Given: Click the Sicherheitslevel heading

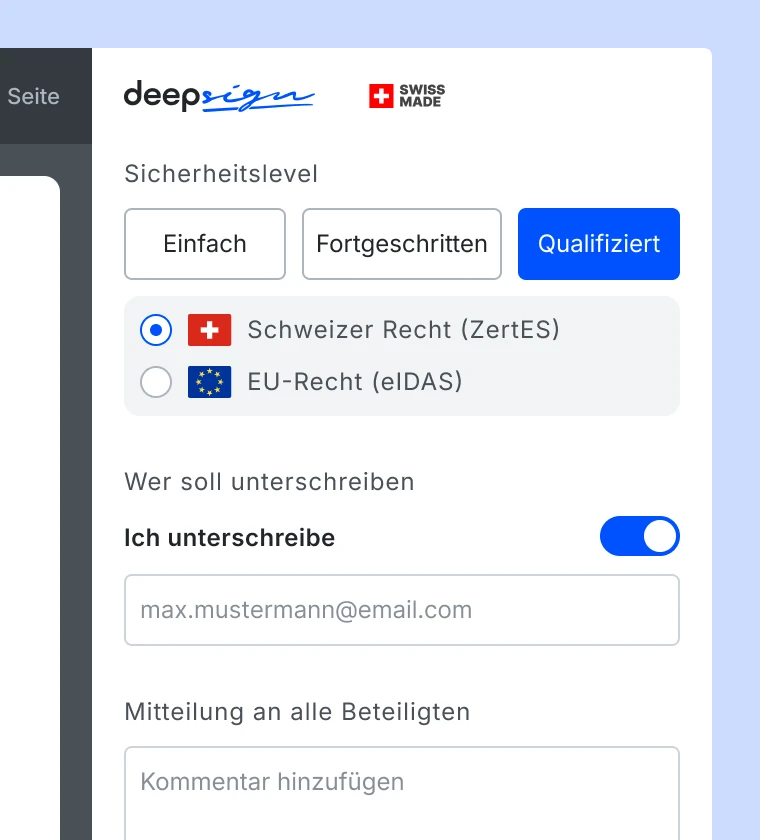Looking at the screenshot, I should 221,174.
